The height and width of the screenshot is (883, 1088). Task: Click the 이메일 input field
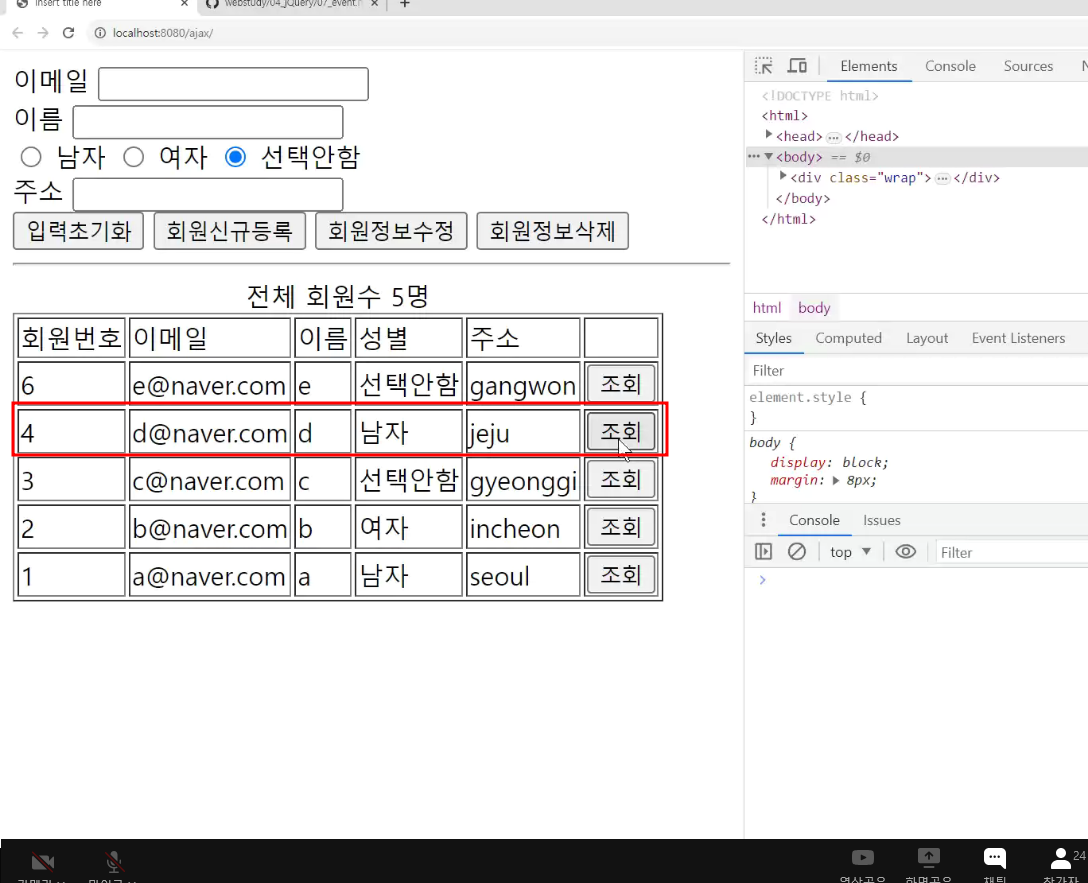[x=233, y=84]
